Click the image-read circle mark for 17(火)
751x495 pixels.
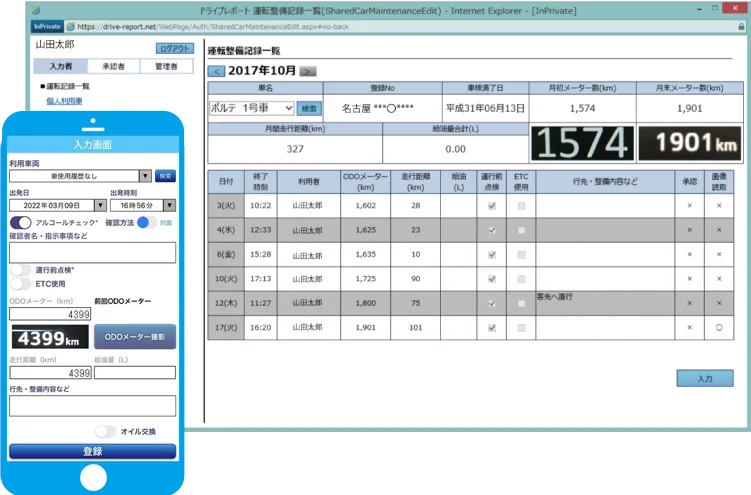coord(718,327)
